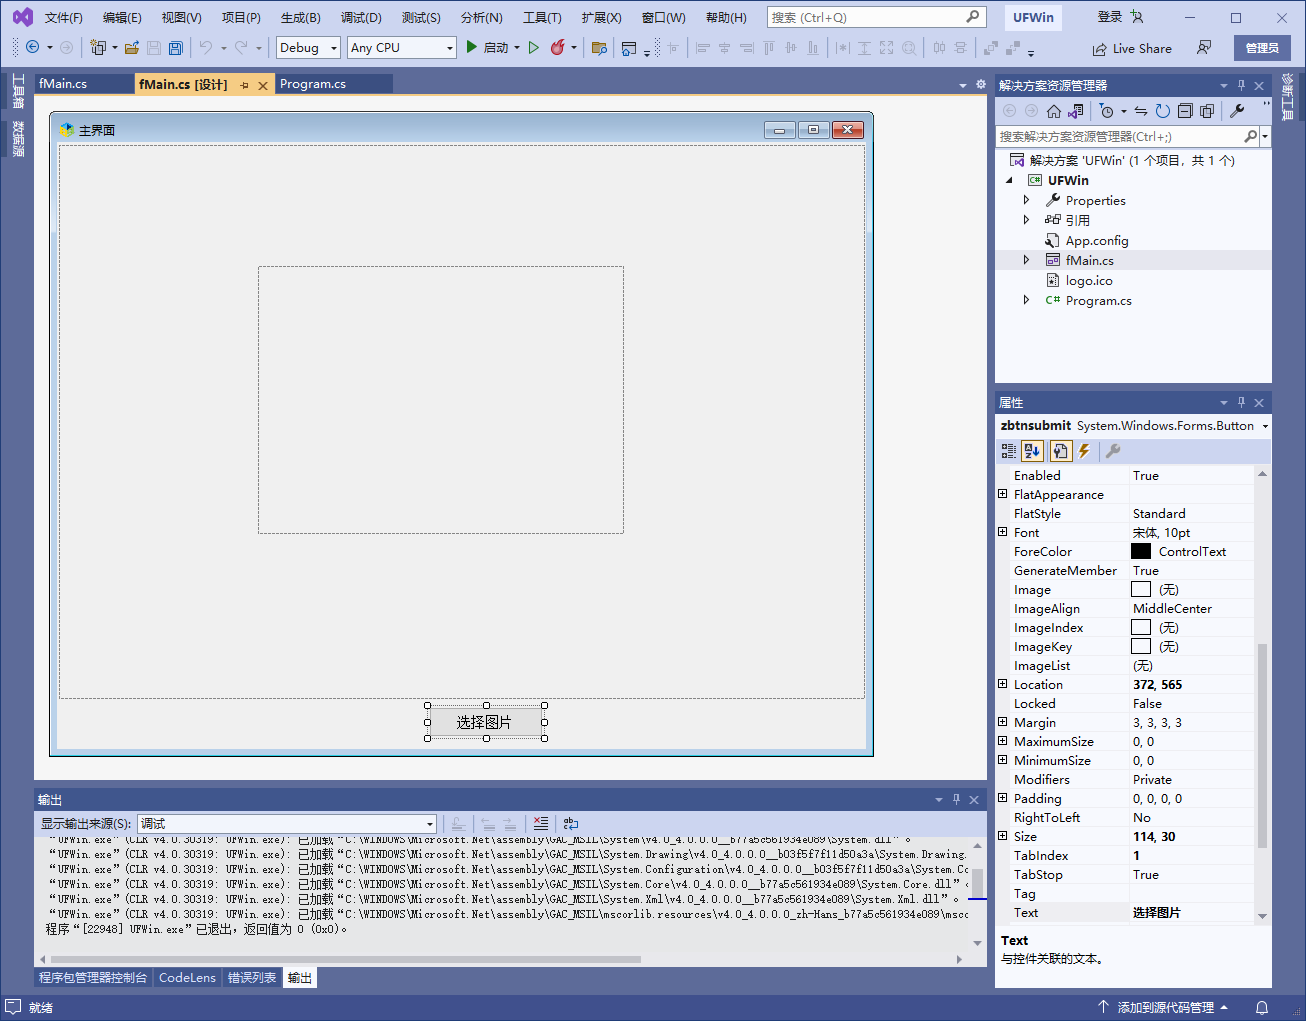
Task: Click the notifications bell in status bar
Action: tap(1262, 1007)
